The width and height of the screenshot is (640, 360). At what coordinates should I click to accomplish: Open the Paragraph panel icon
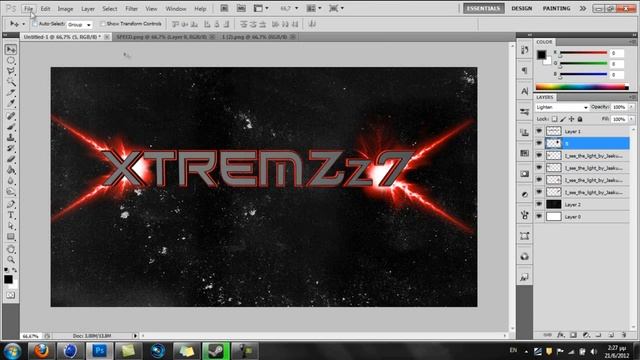pos(524,70)
